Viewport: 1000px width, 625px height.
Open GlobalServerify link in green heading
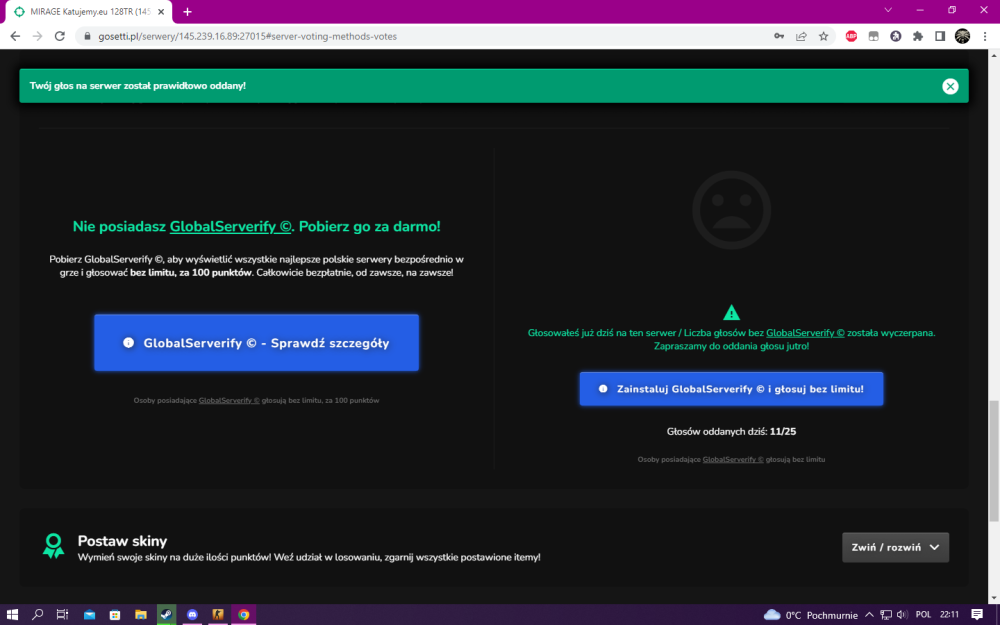click(x=230, y=226)
